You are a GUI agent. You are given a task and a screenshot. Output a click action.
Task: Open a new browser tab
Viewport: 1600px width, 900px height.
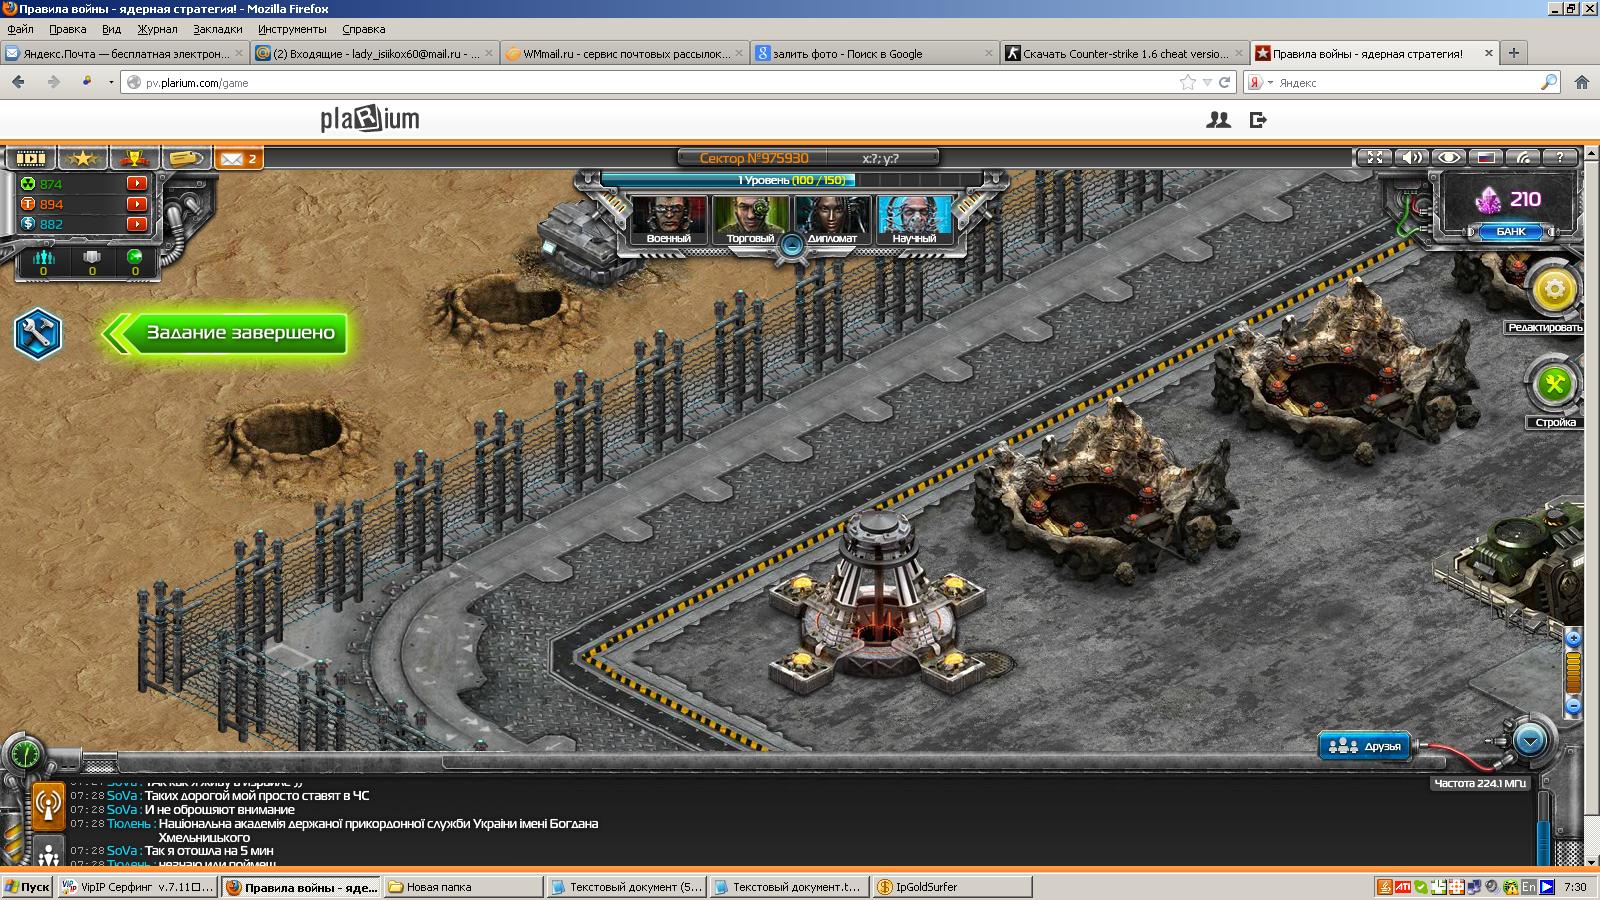(1513, 53)
